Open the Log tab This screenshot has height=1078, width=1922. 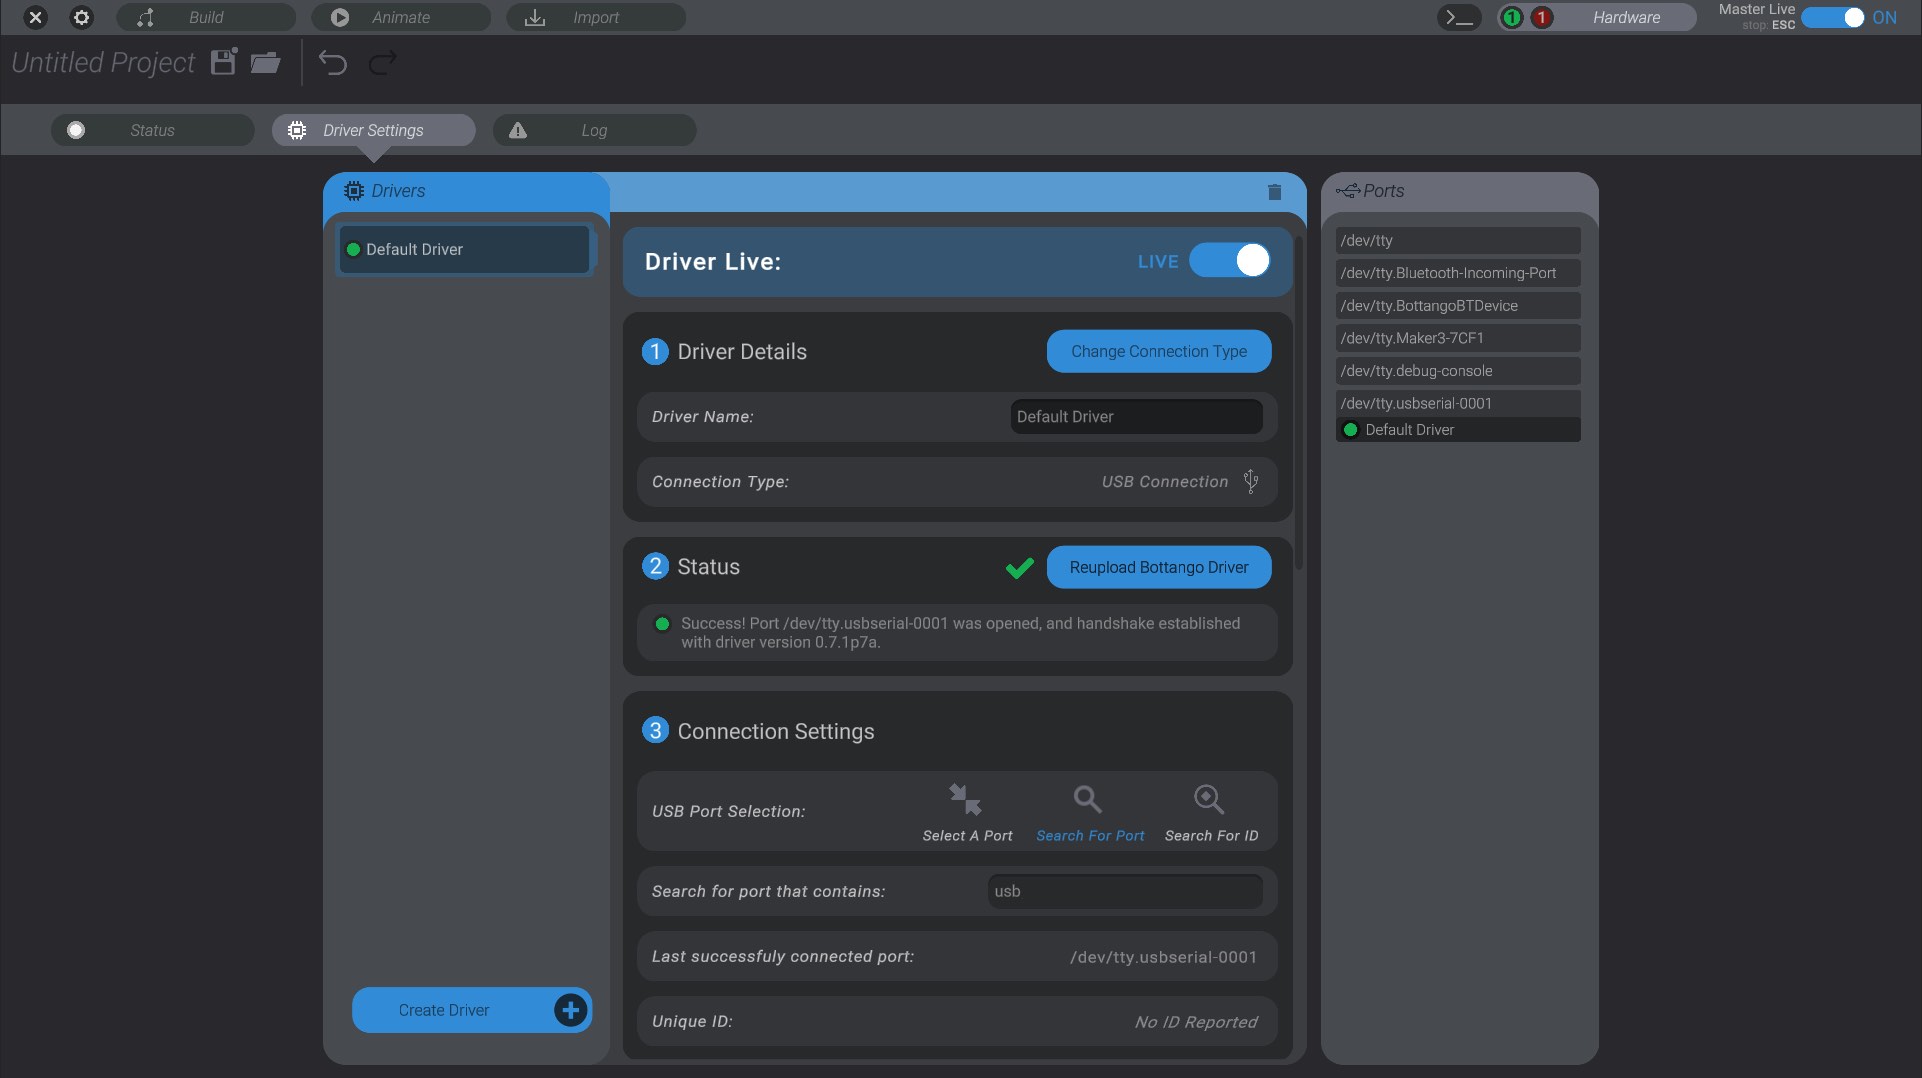593,129
